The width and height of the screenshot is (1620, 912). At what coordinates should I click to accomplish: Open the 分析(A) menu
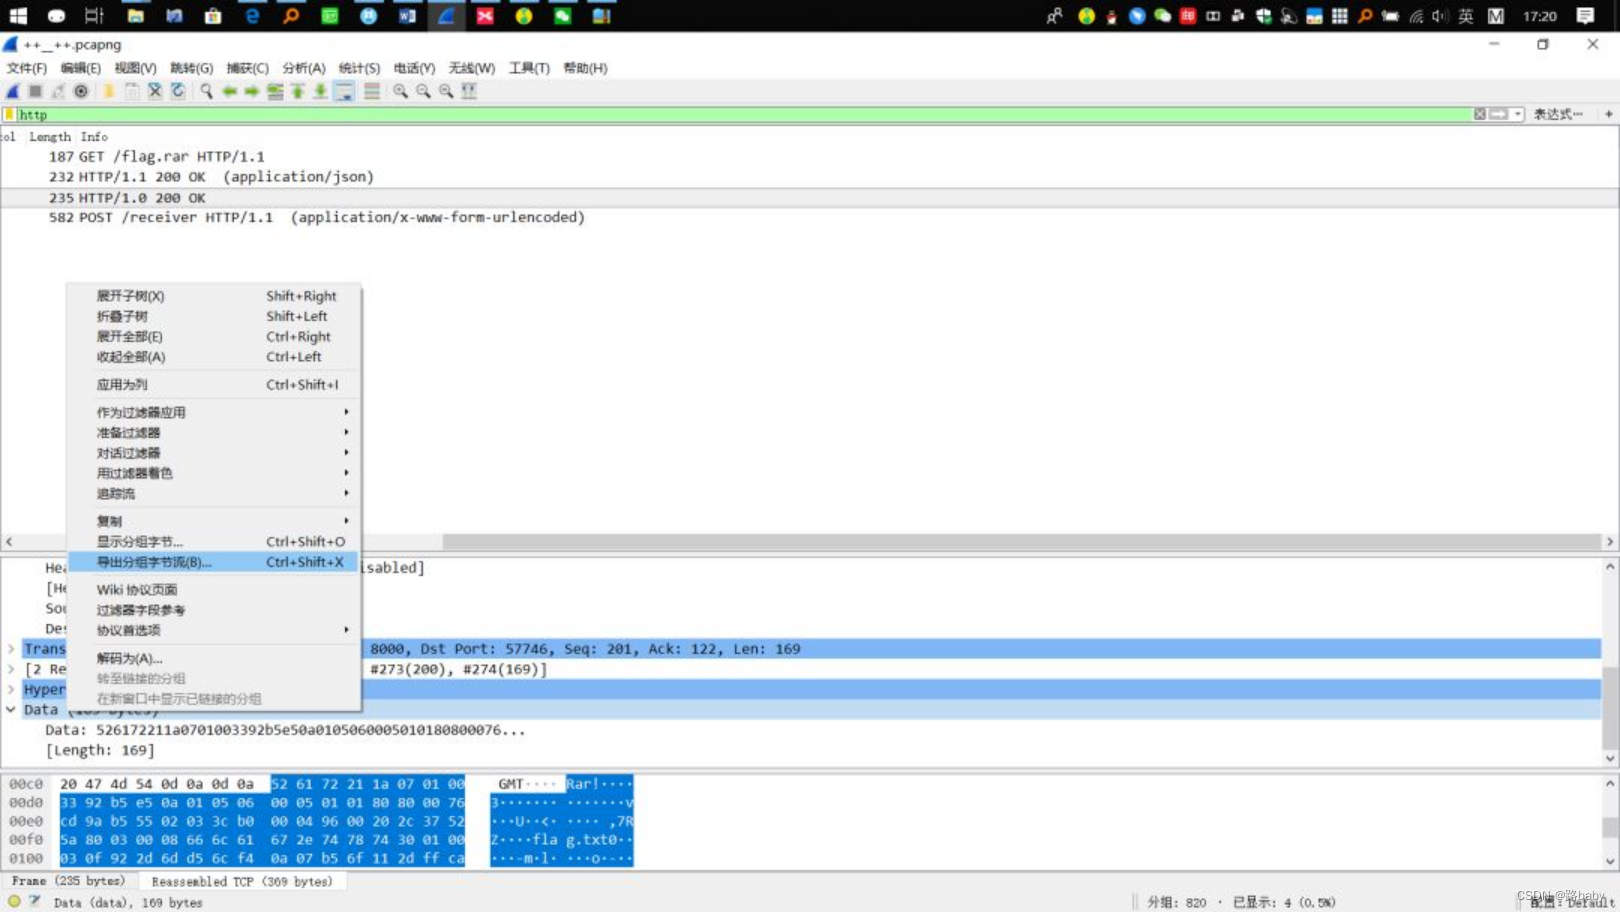click(303, 68)
